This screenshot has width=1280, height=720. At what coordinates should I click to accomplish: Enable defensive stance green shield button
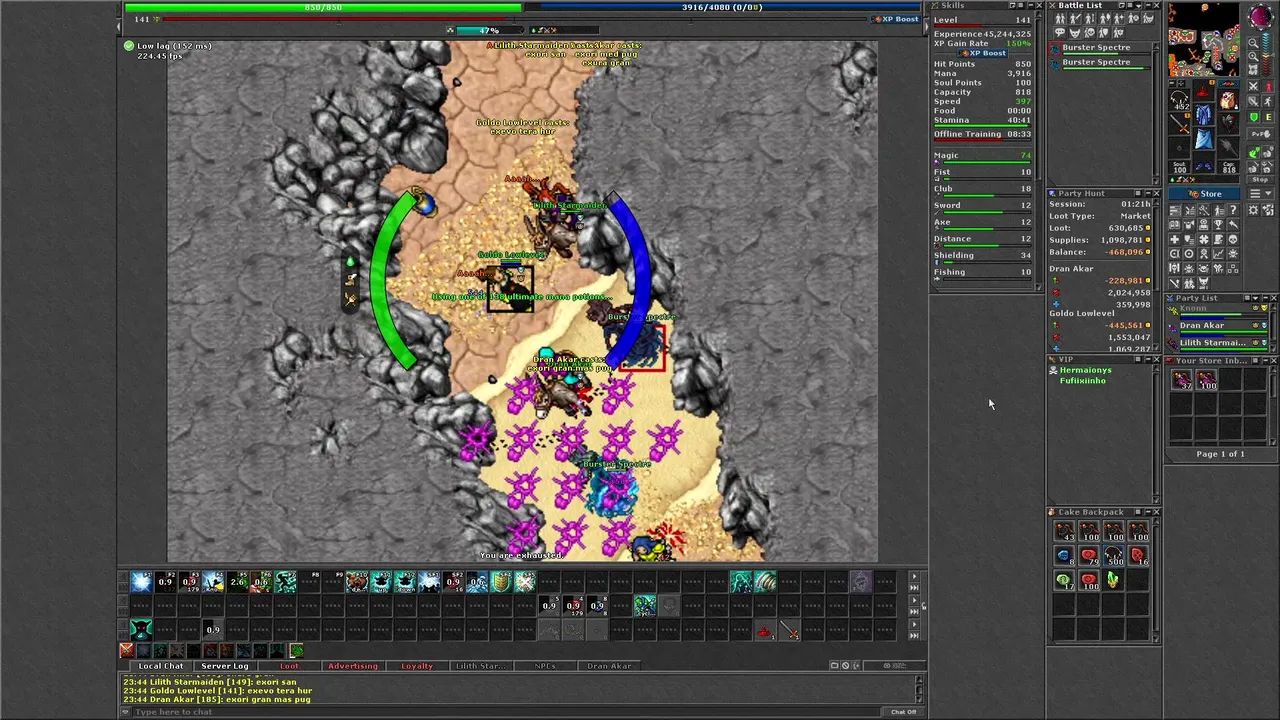[1254, 117]
